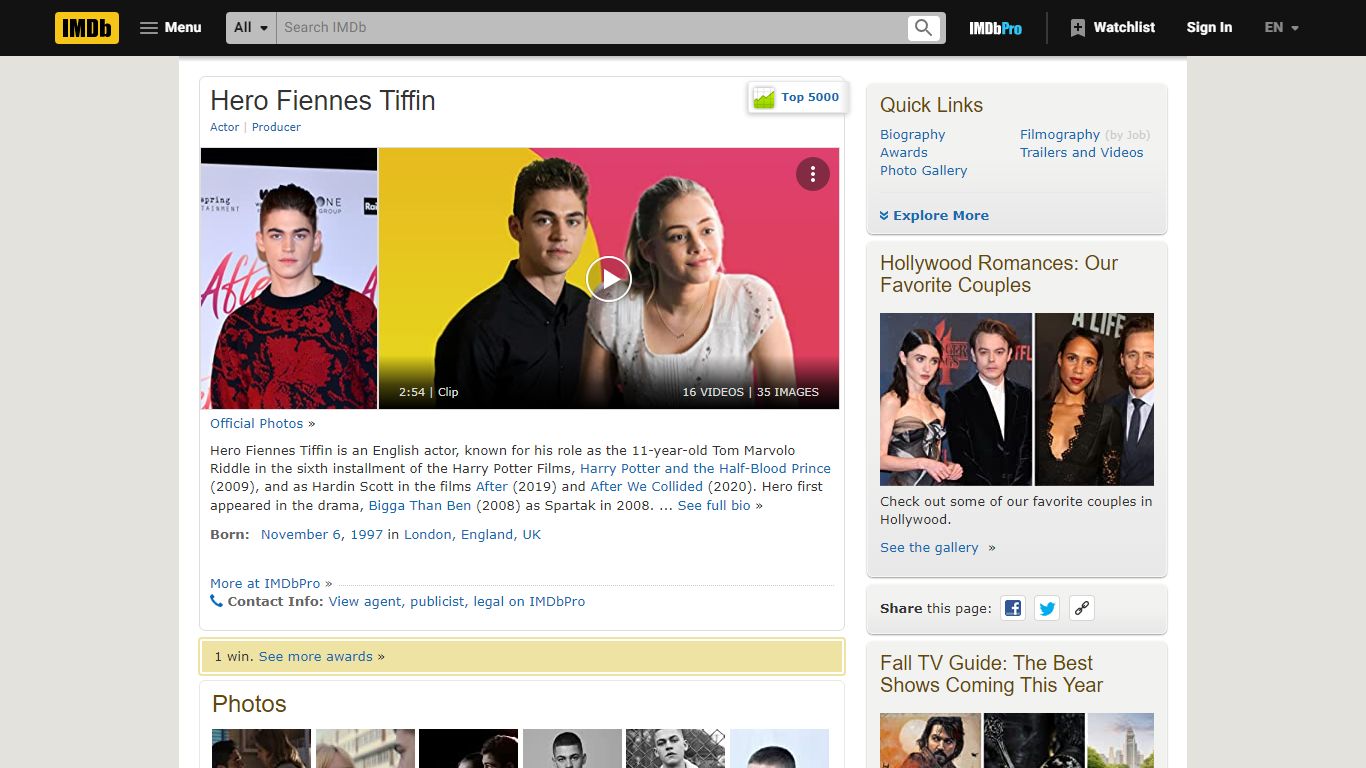Open the 16 VIDEOS link

(713, 392)
